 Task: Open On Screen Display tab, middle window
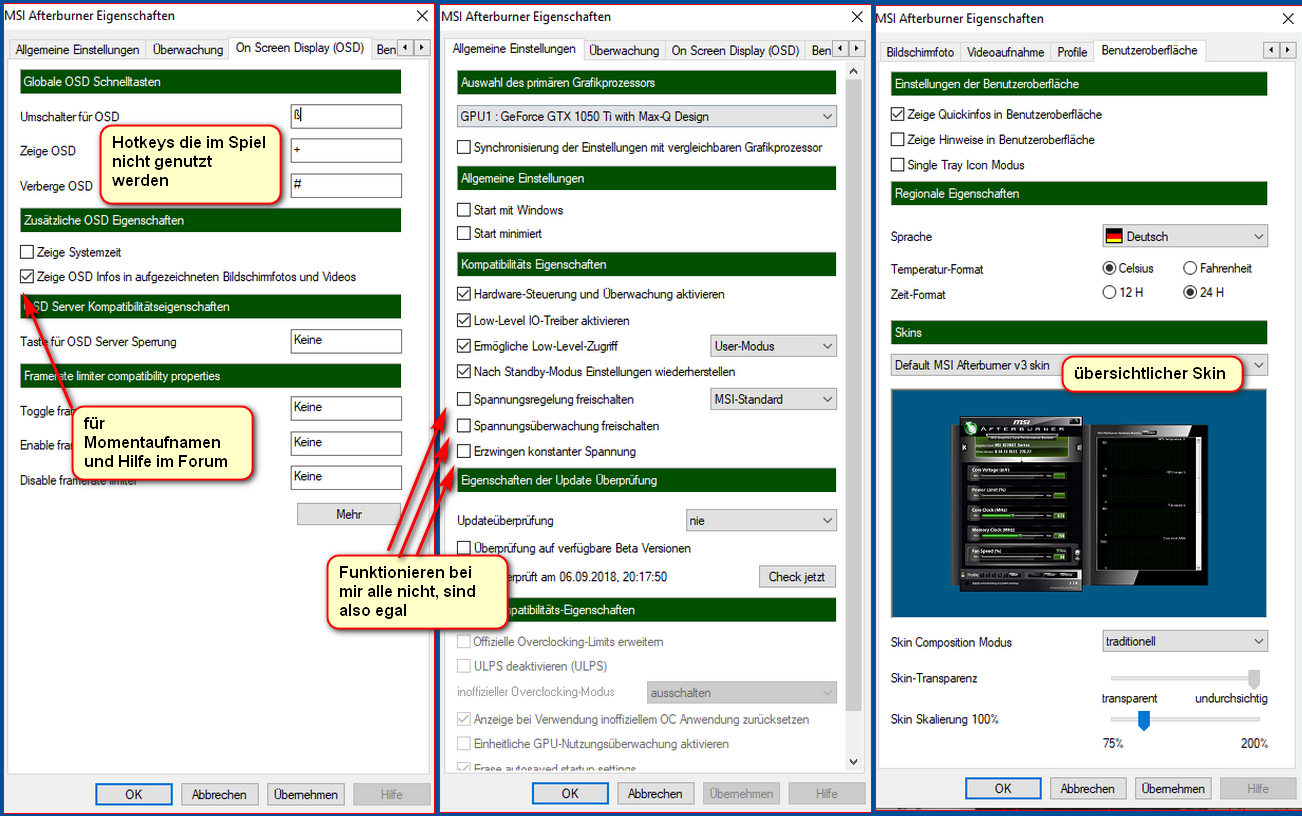tap(735, 50)
